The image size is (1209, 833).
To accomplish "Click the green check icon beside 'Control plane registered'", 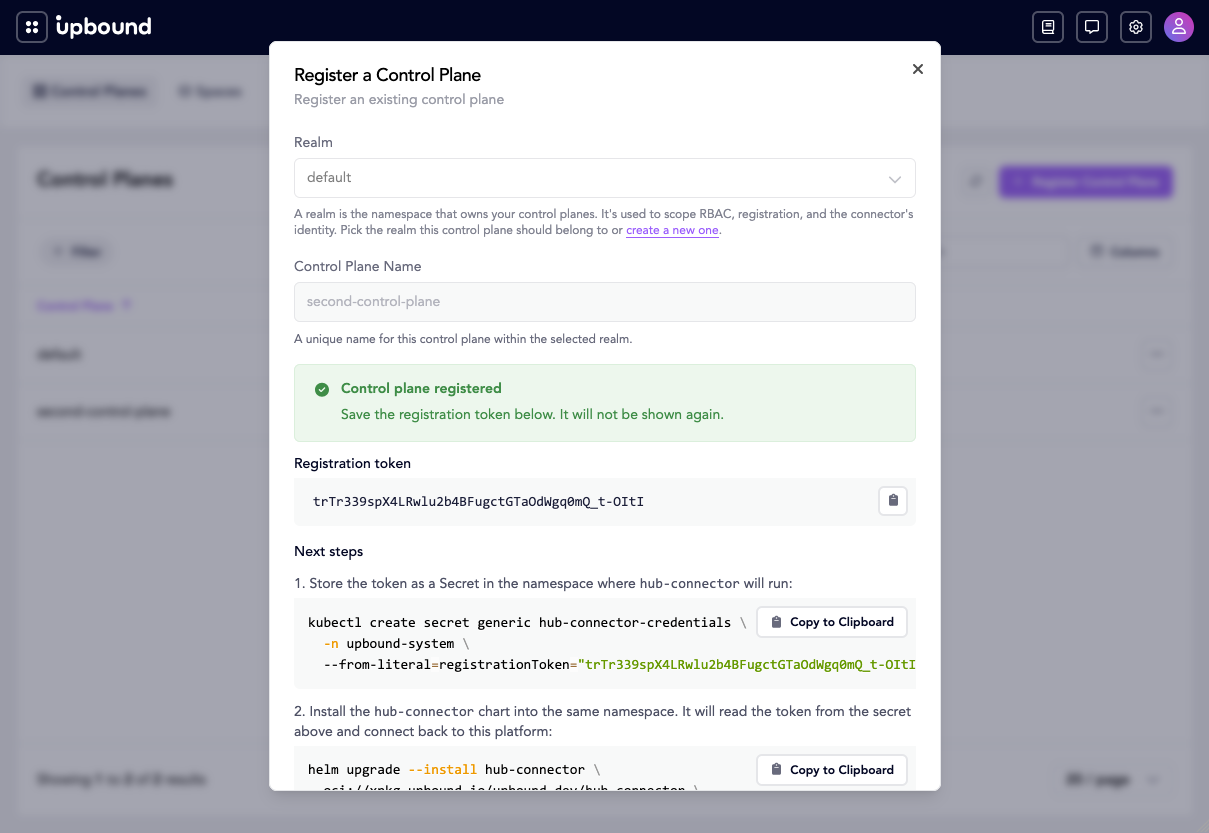I will click(x=322, y=389).
